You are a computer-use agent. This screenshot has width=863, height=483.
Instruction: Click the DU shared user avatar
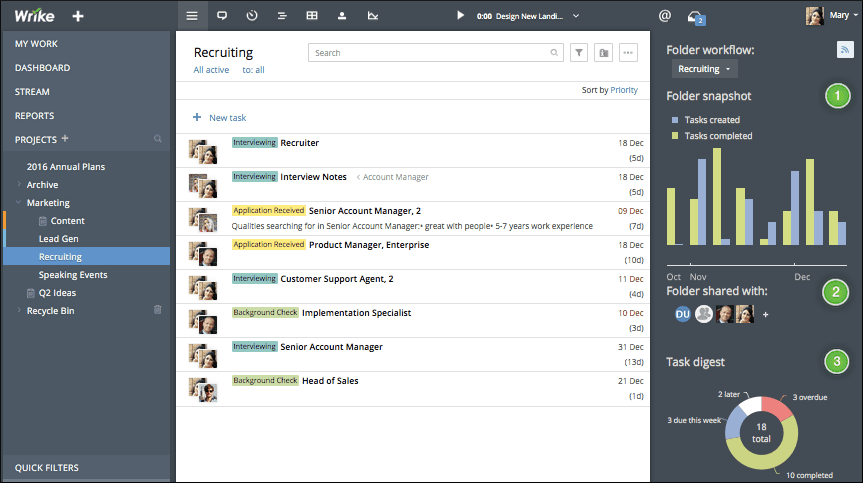pos(682,314)
